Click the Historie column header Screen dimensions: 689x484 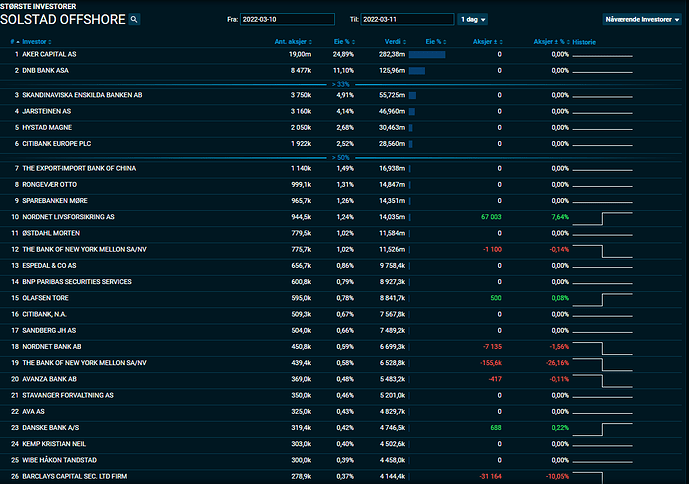tap(584, 42)
